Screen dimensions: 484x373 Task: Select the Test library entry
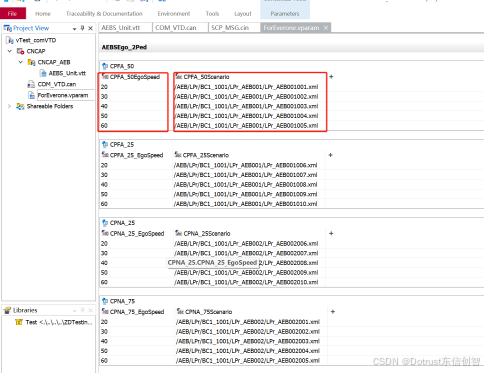coord(59,322)
